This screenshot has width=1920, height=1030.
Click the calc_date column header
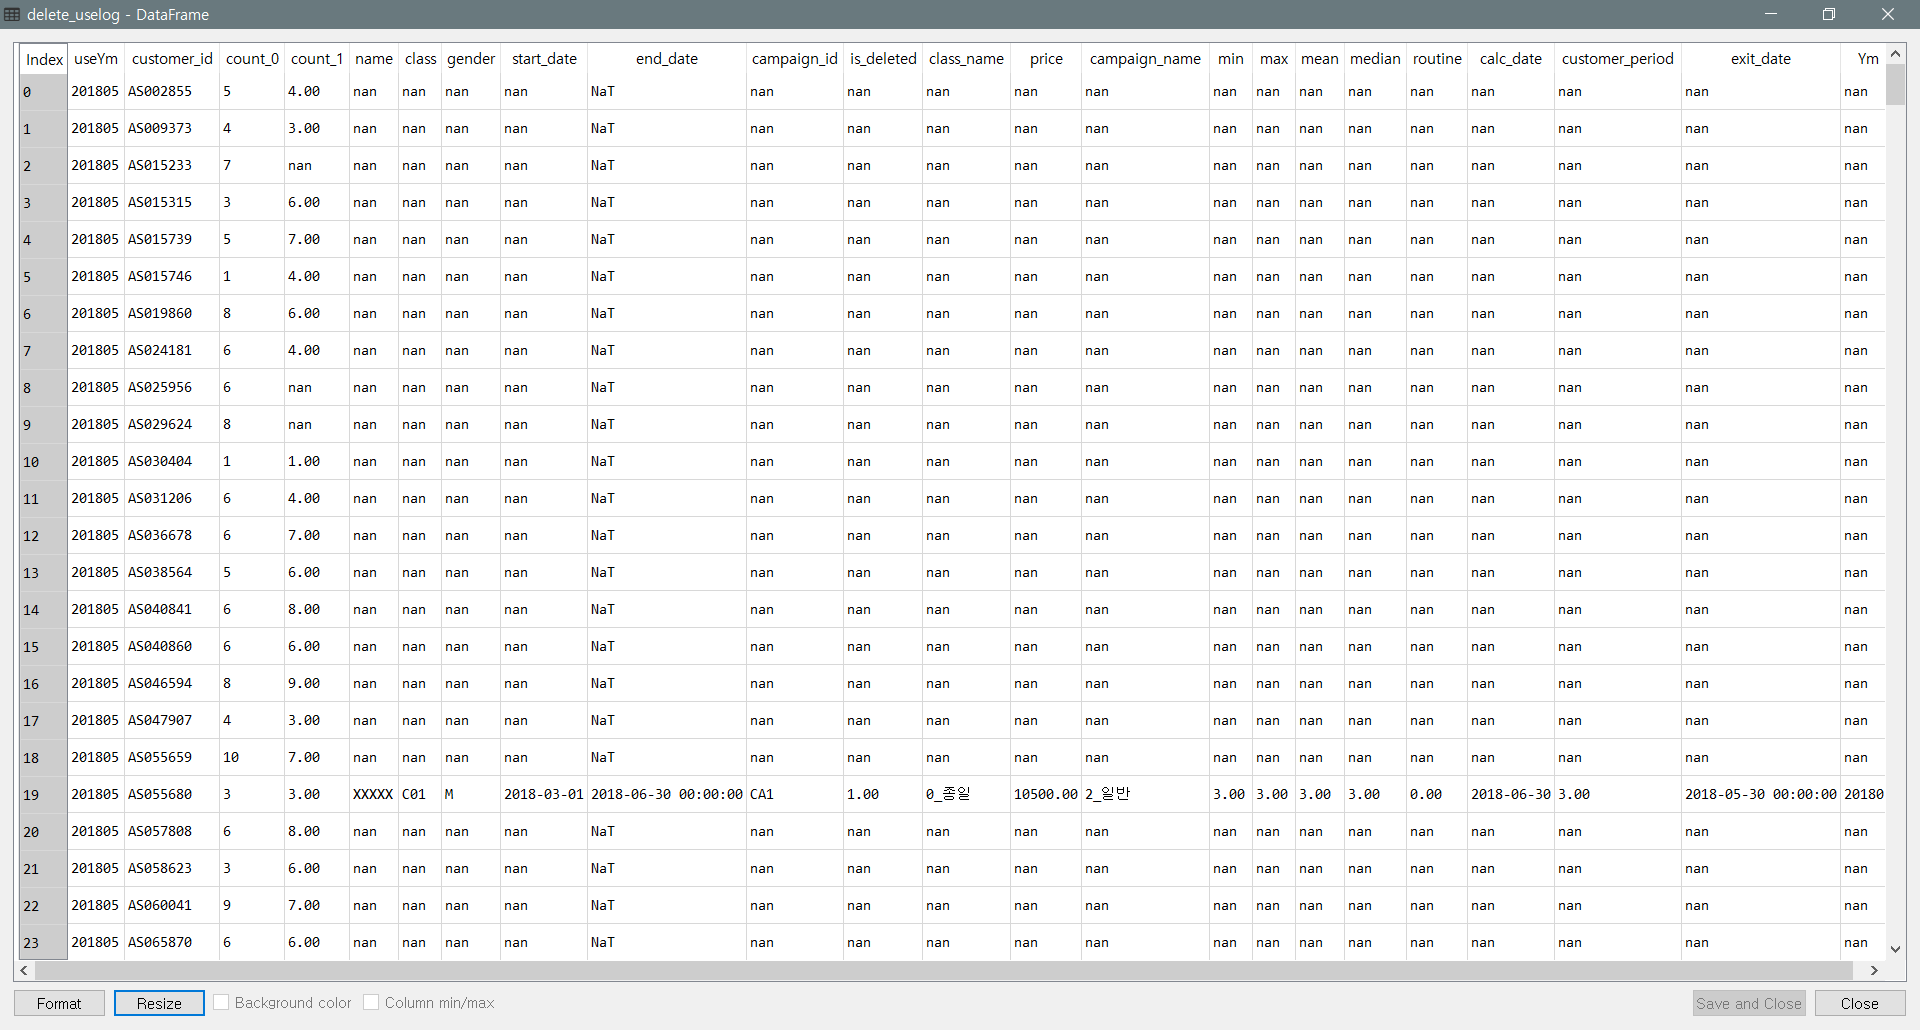click(x=1511, y=59)
